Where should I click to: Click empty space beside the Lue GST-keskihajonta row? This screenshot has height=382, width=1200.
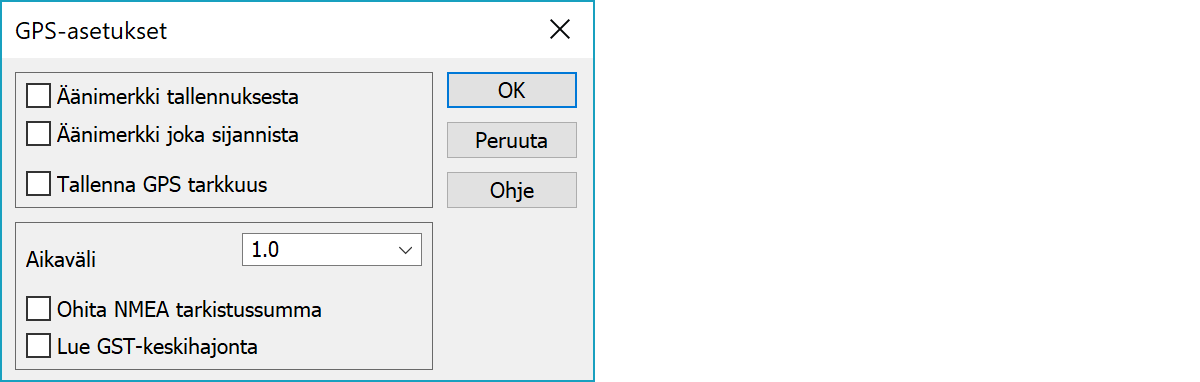click(345, 347)
